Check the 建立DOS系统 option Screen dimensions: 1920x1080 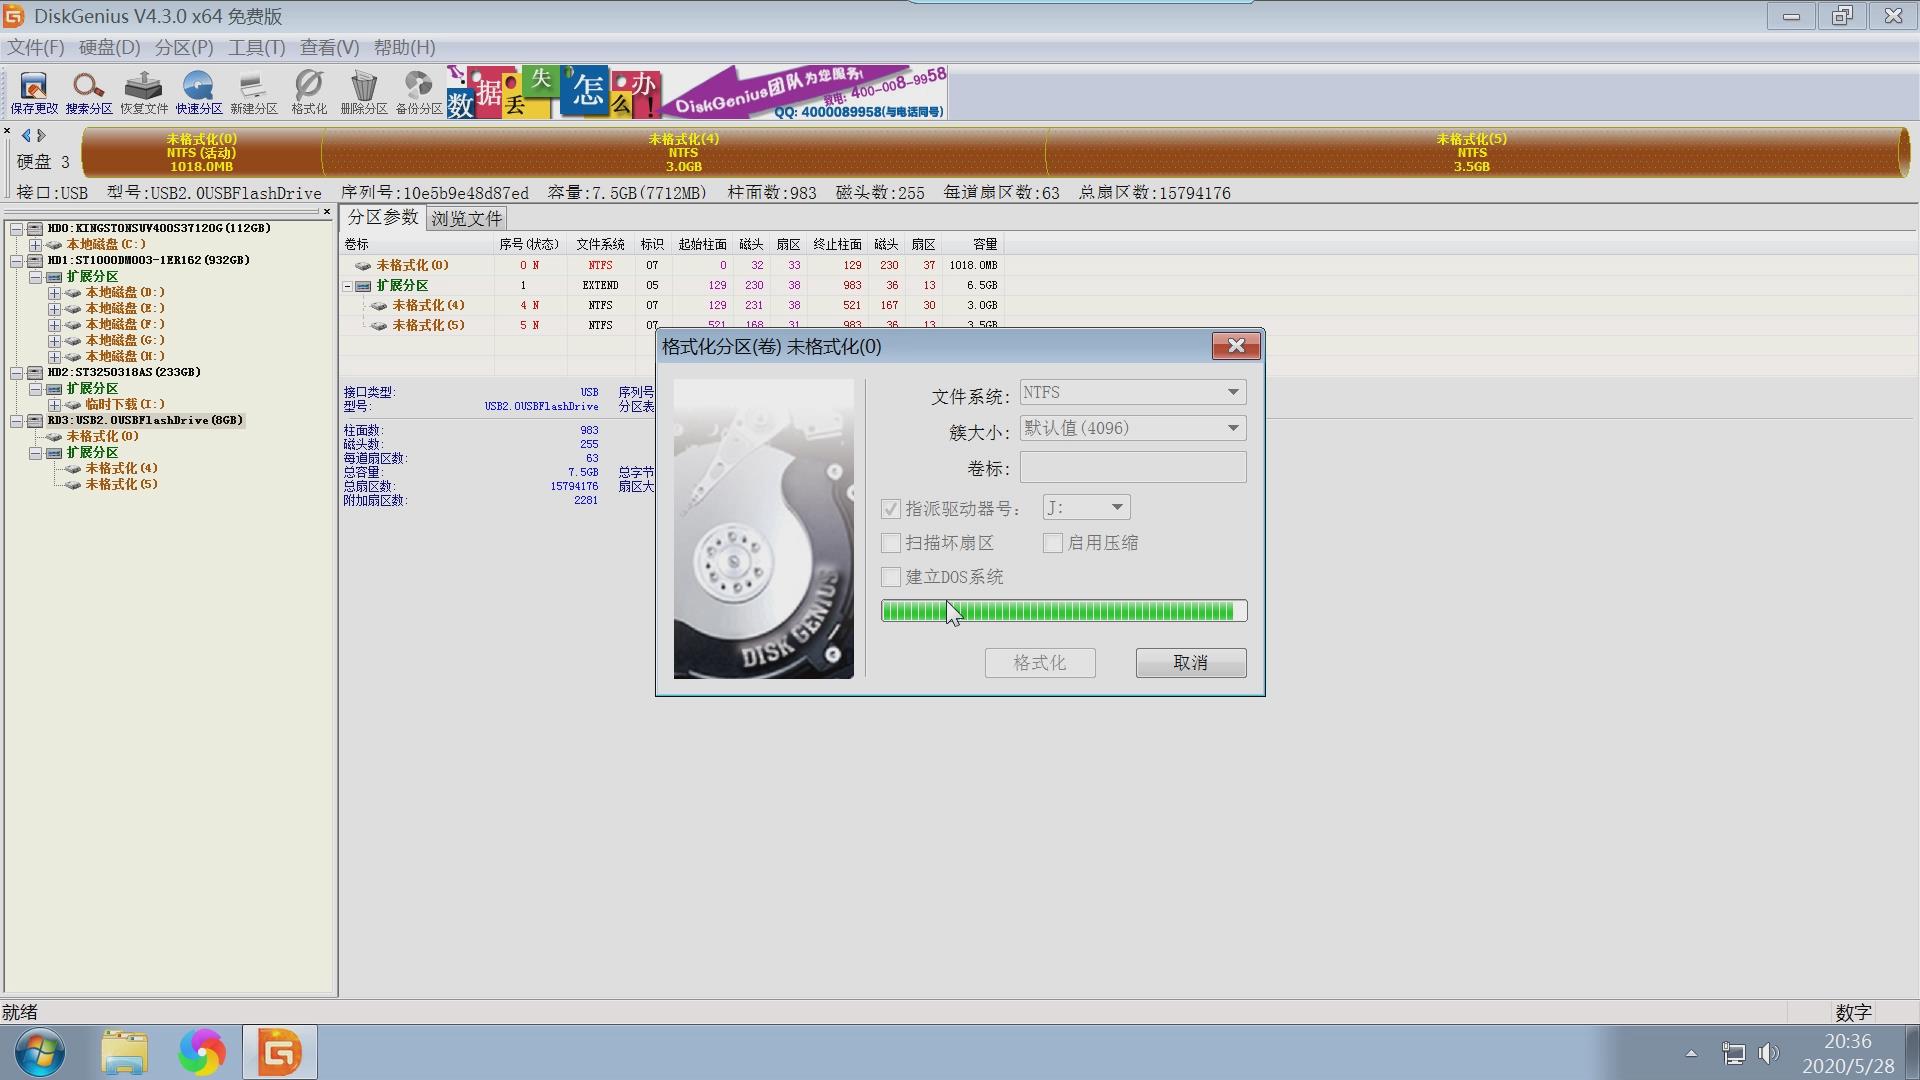click(x=890, y=577)
